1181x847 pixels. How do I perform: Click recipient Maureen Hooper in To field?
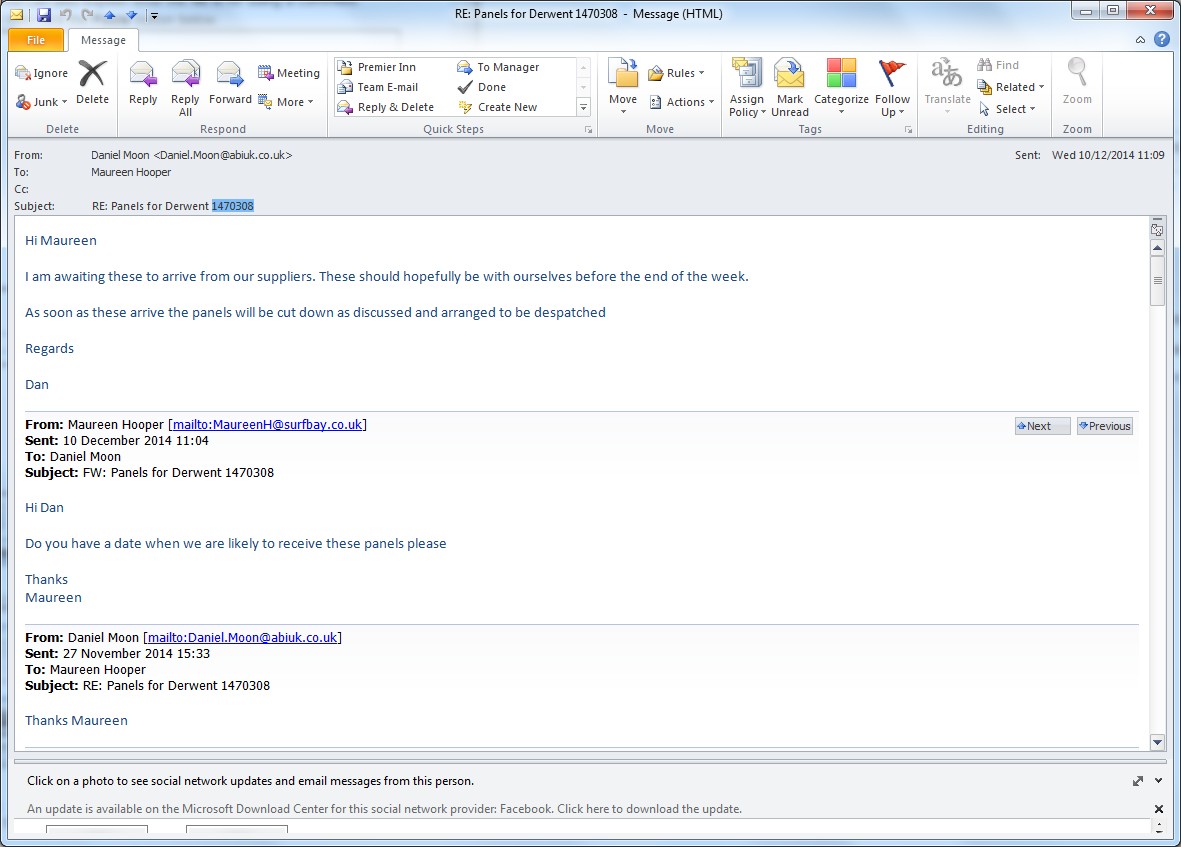(x=131, y=172)
